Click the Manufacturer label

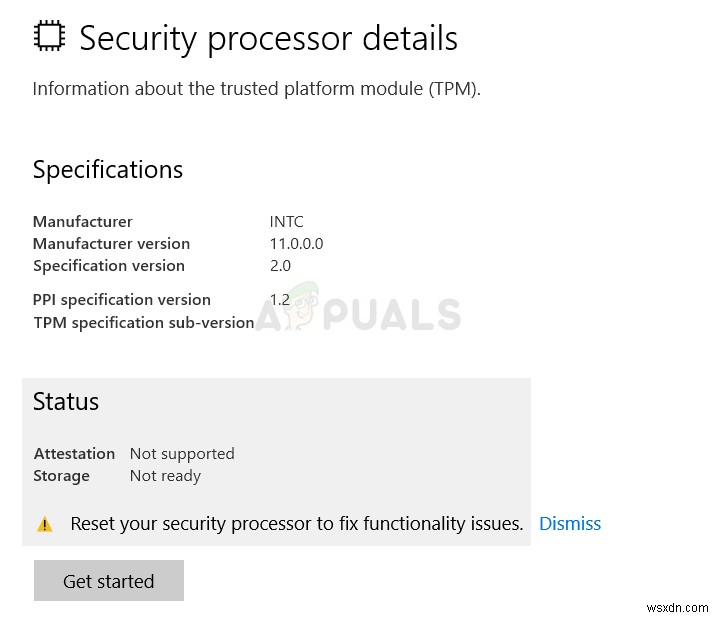[82, 221]
